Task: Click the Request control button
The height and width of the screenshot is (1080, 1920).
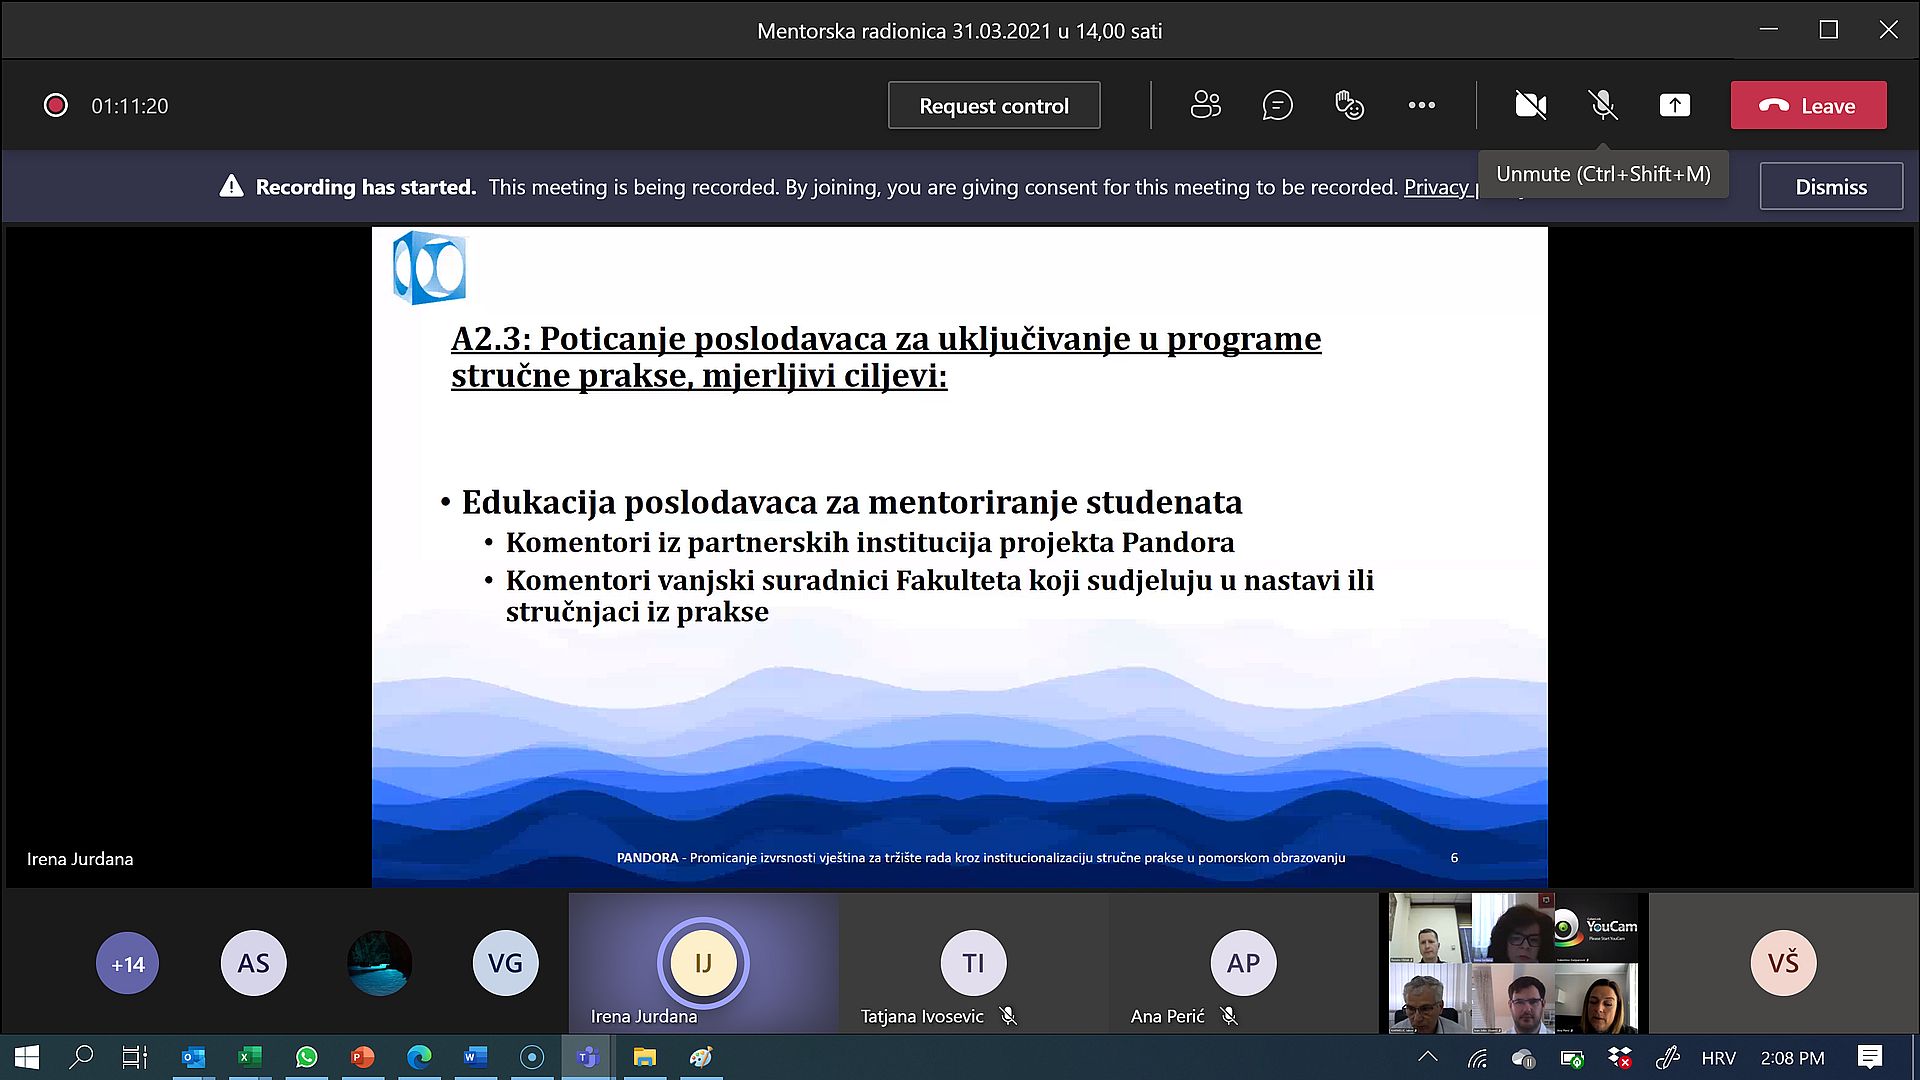Action: (x=994, y=105)
